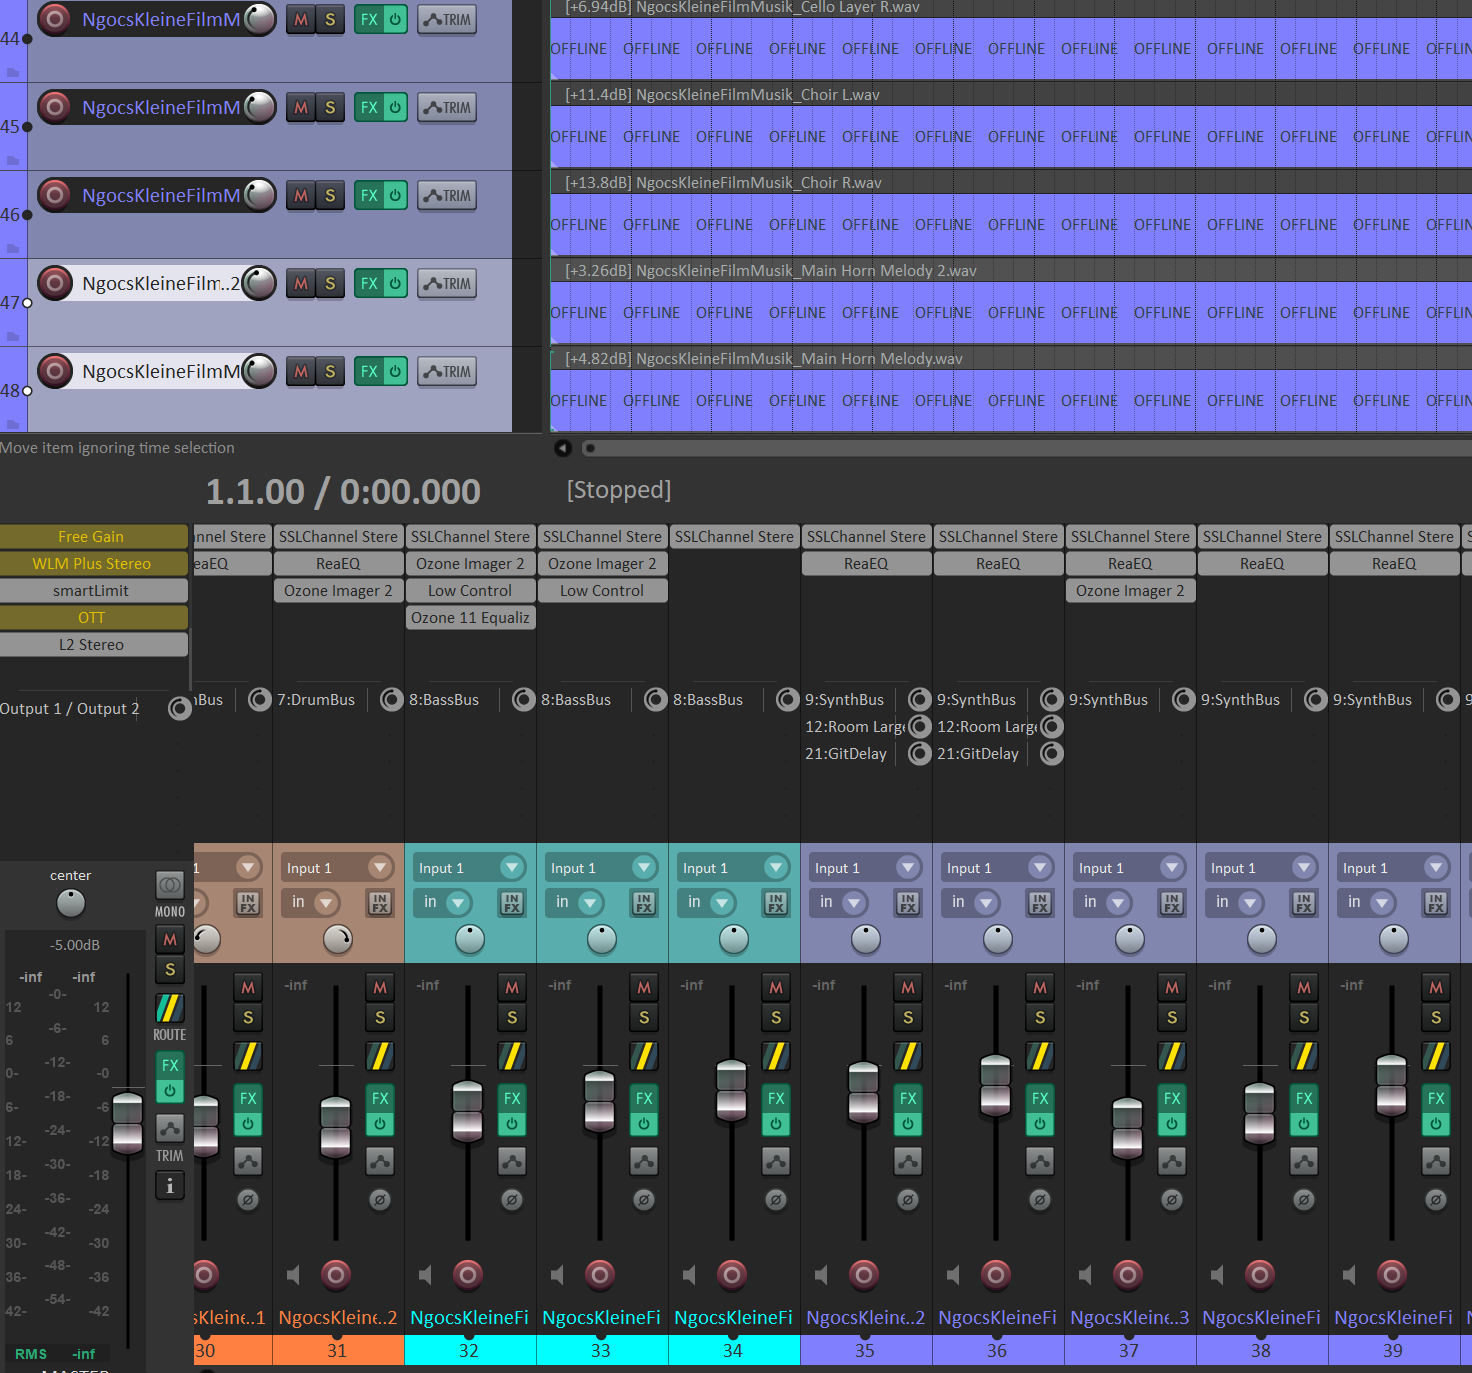Viewport: 1472px width, 1373px height.
Task: Open record monitor 'in' dropdown on channel 36
Action: (971, 903)
